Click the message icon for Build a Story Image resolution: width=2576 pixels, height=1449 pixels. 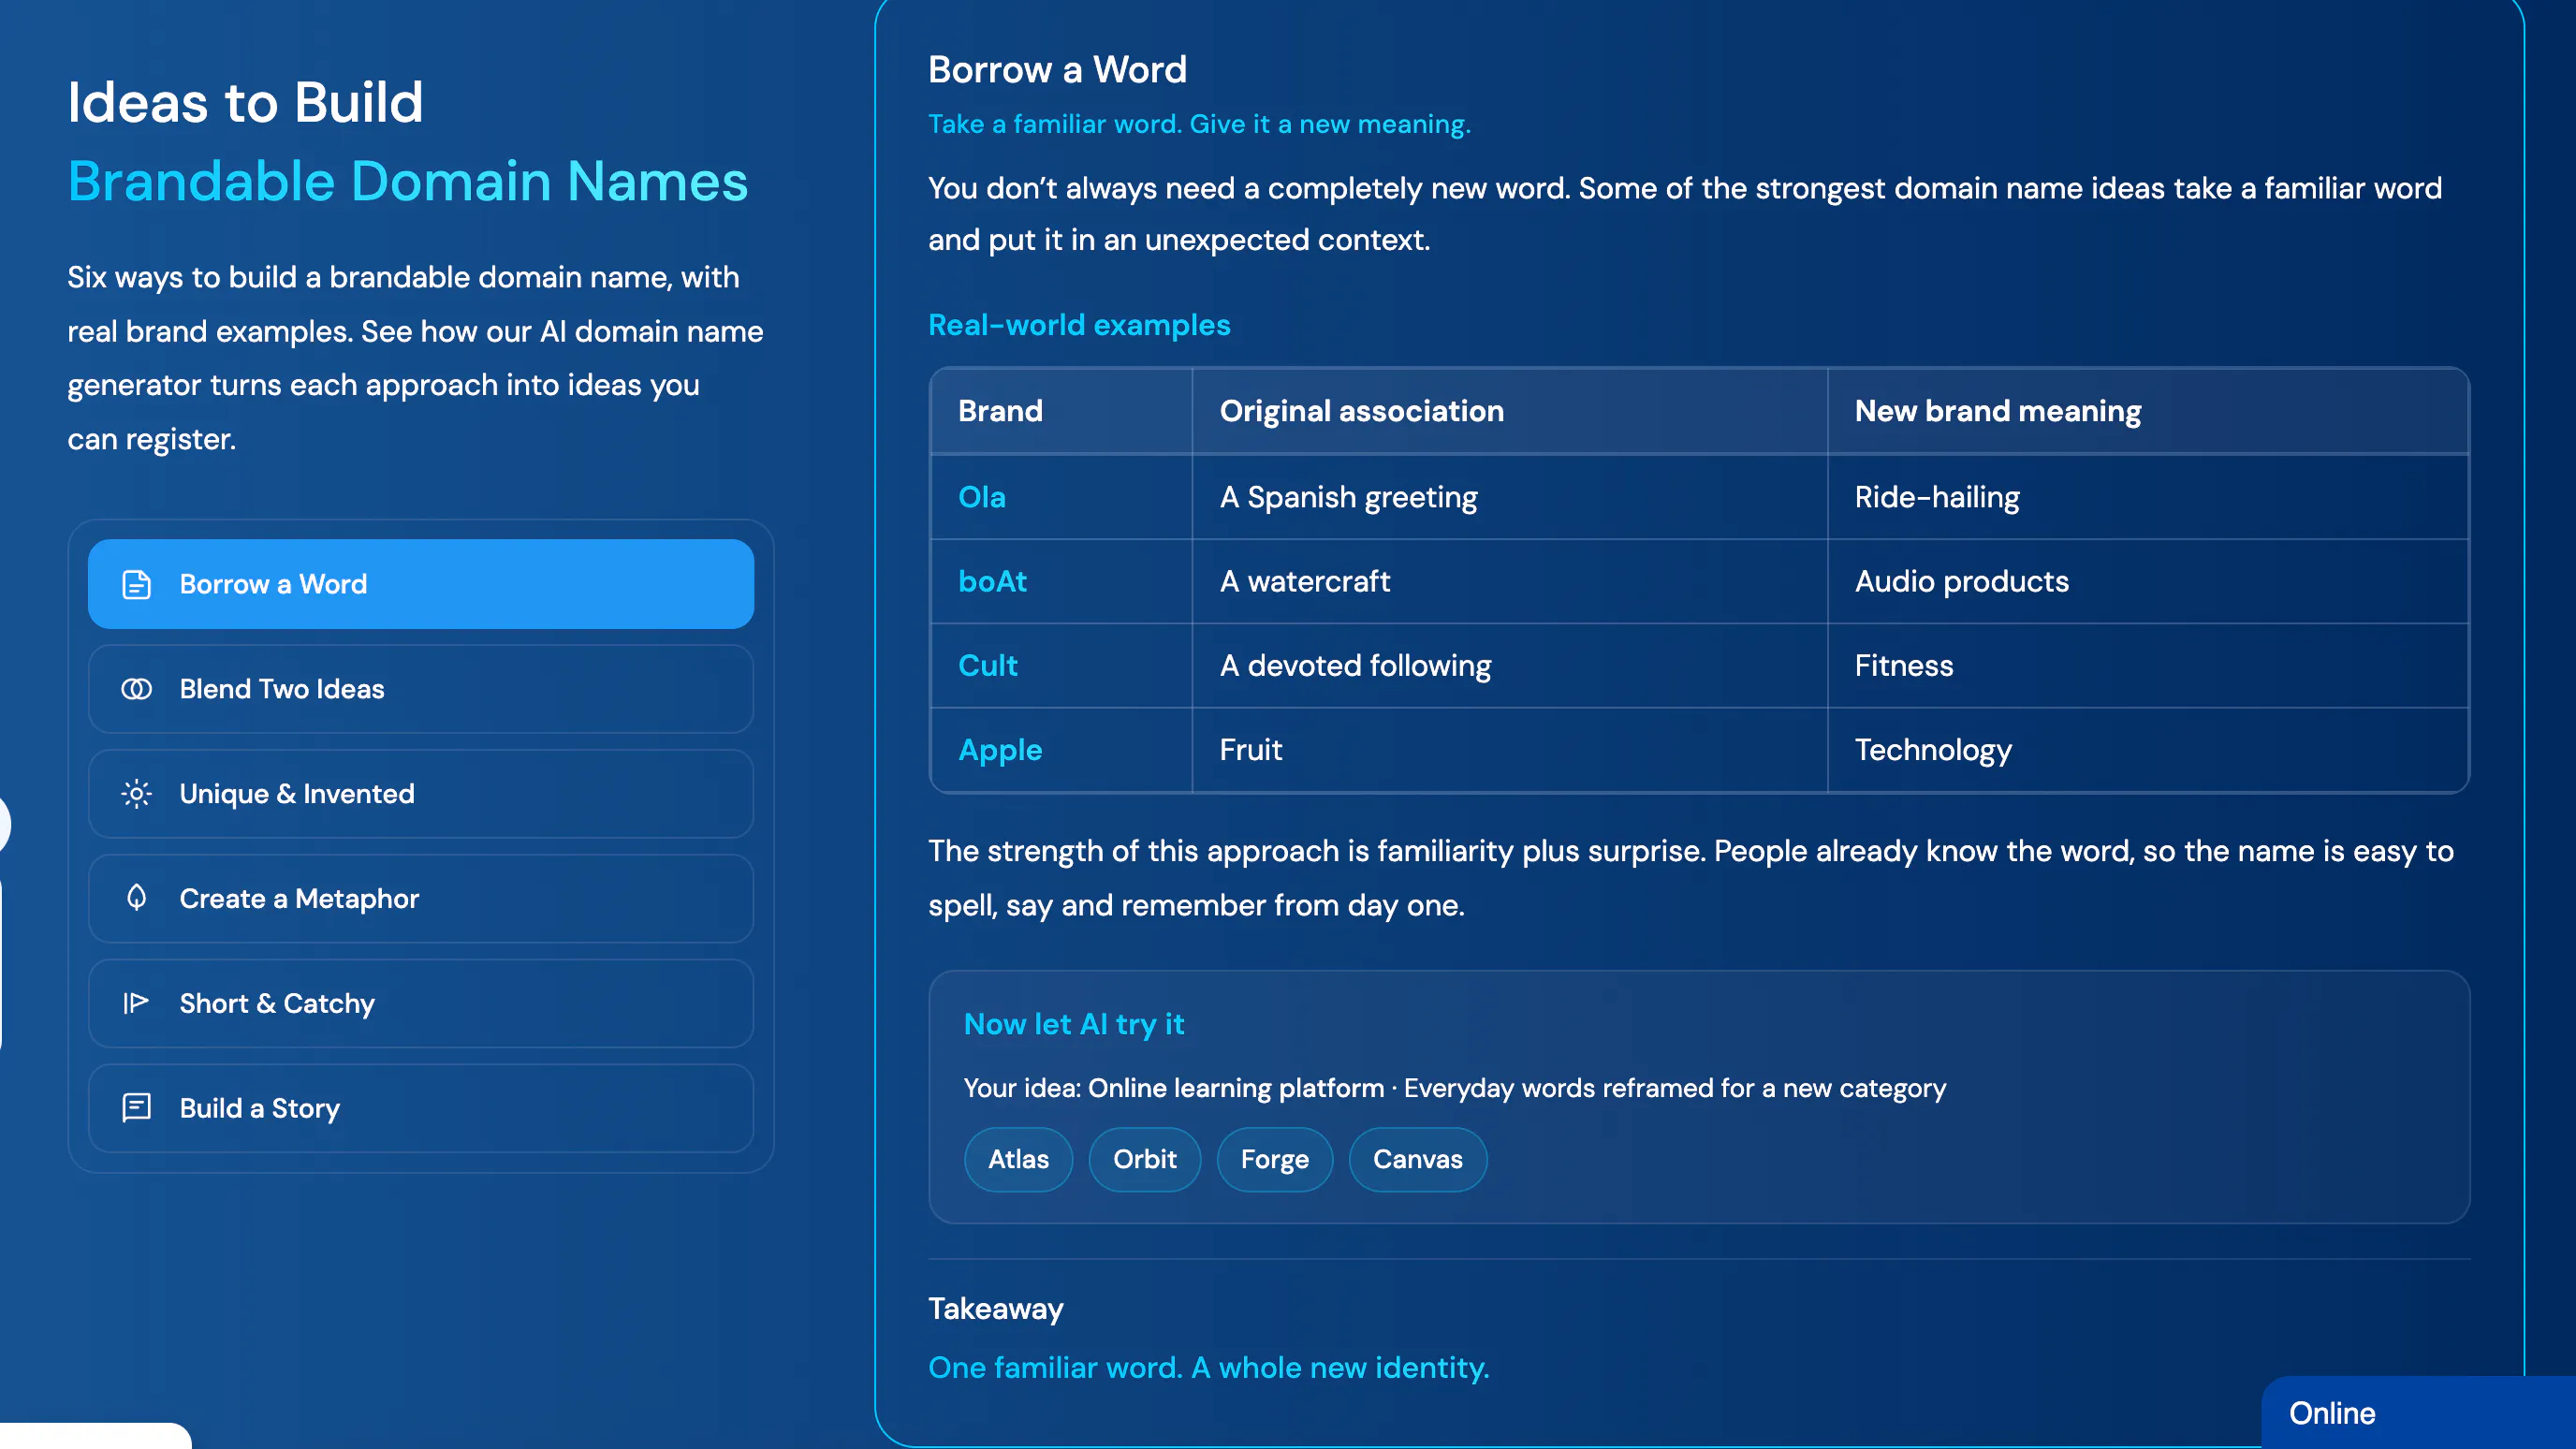pos(136,1107)
